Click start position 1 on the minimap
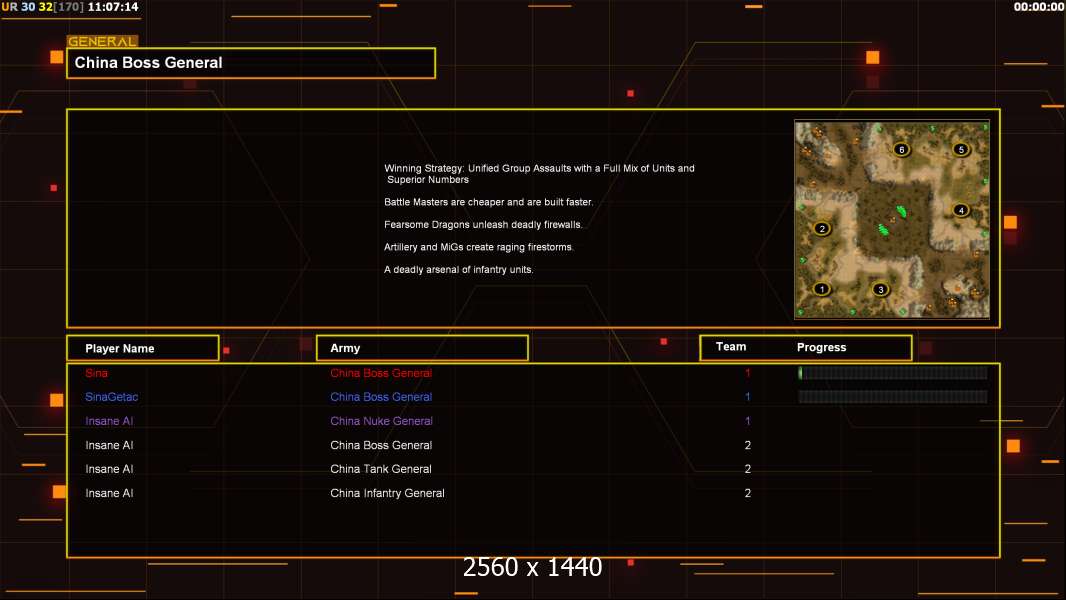 [x=822, y=289]
